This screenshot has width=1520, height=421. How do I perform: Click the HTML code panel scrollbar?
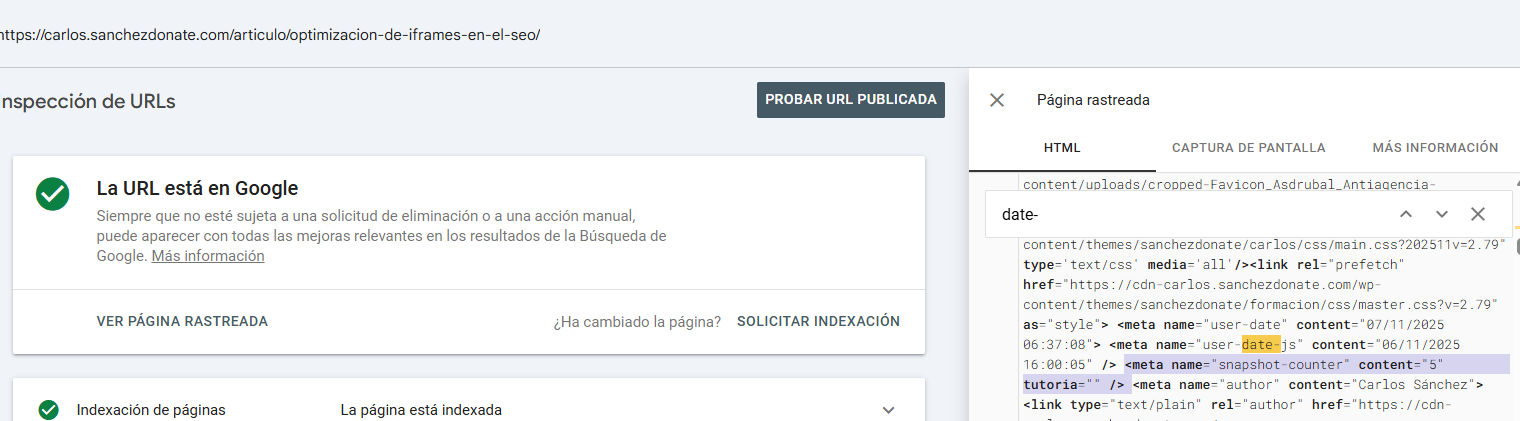coord(1515,246)
